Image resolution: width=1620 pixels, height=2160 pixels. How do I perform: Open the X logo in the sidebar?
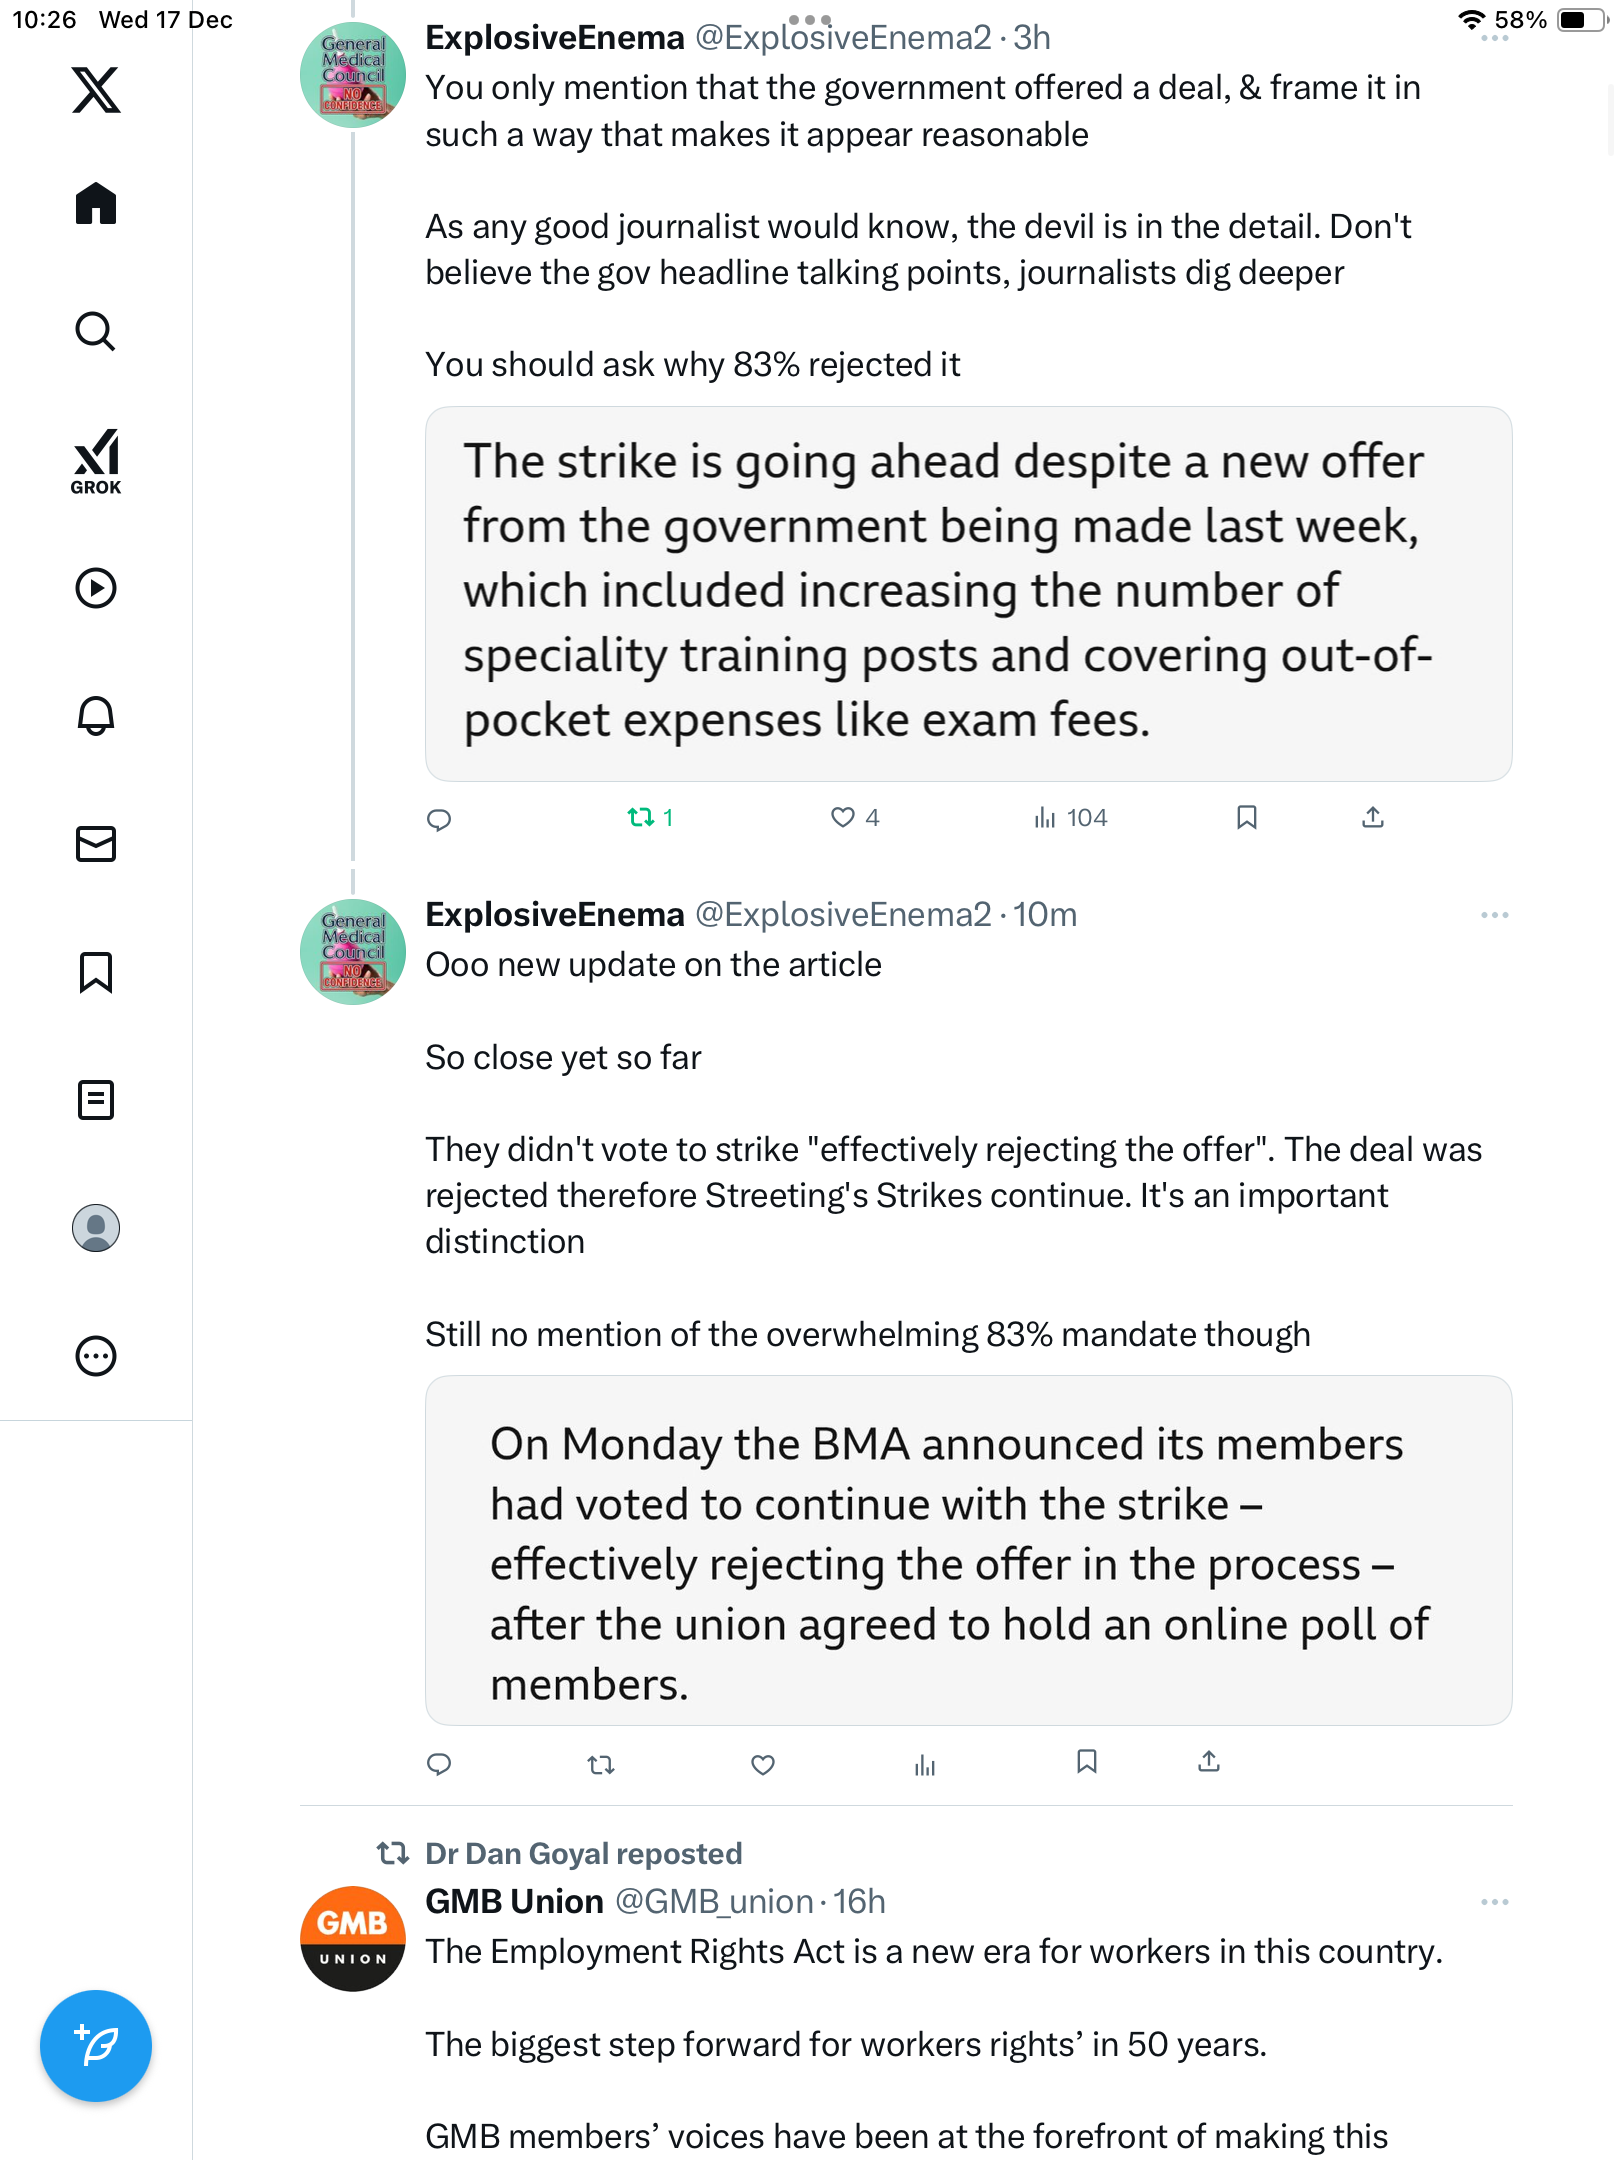(96, 90)
